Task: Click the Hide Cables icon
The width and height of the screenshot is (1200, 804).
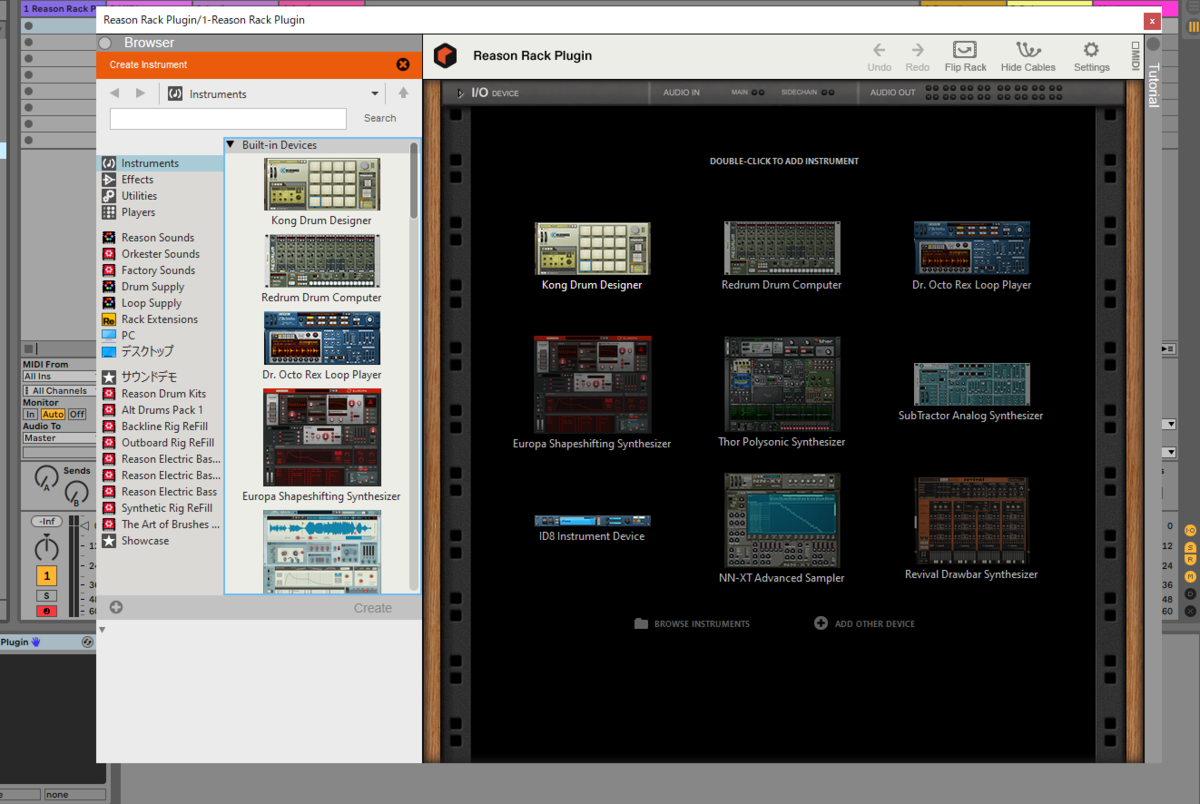Action: pyautogui.click(x=1028, y=49)
